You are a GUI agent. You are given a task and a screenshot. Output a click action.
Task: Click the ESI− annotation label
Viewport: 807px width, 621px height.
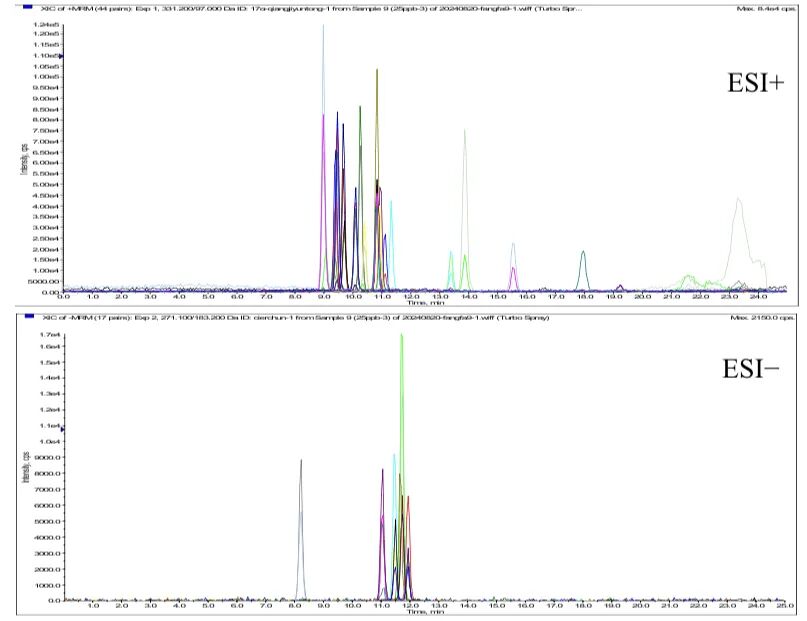pyautogui.click(x=751, y=369)
